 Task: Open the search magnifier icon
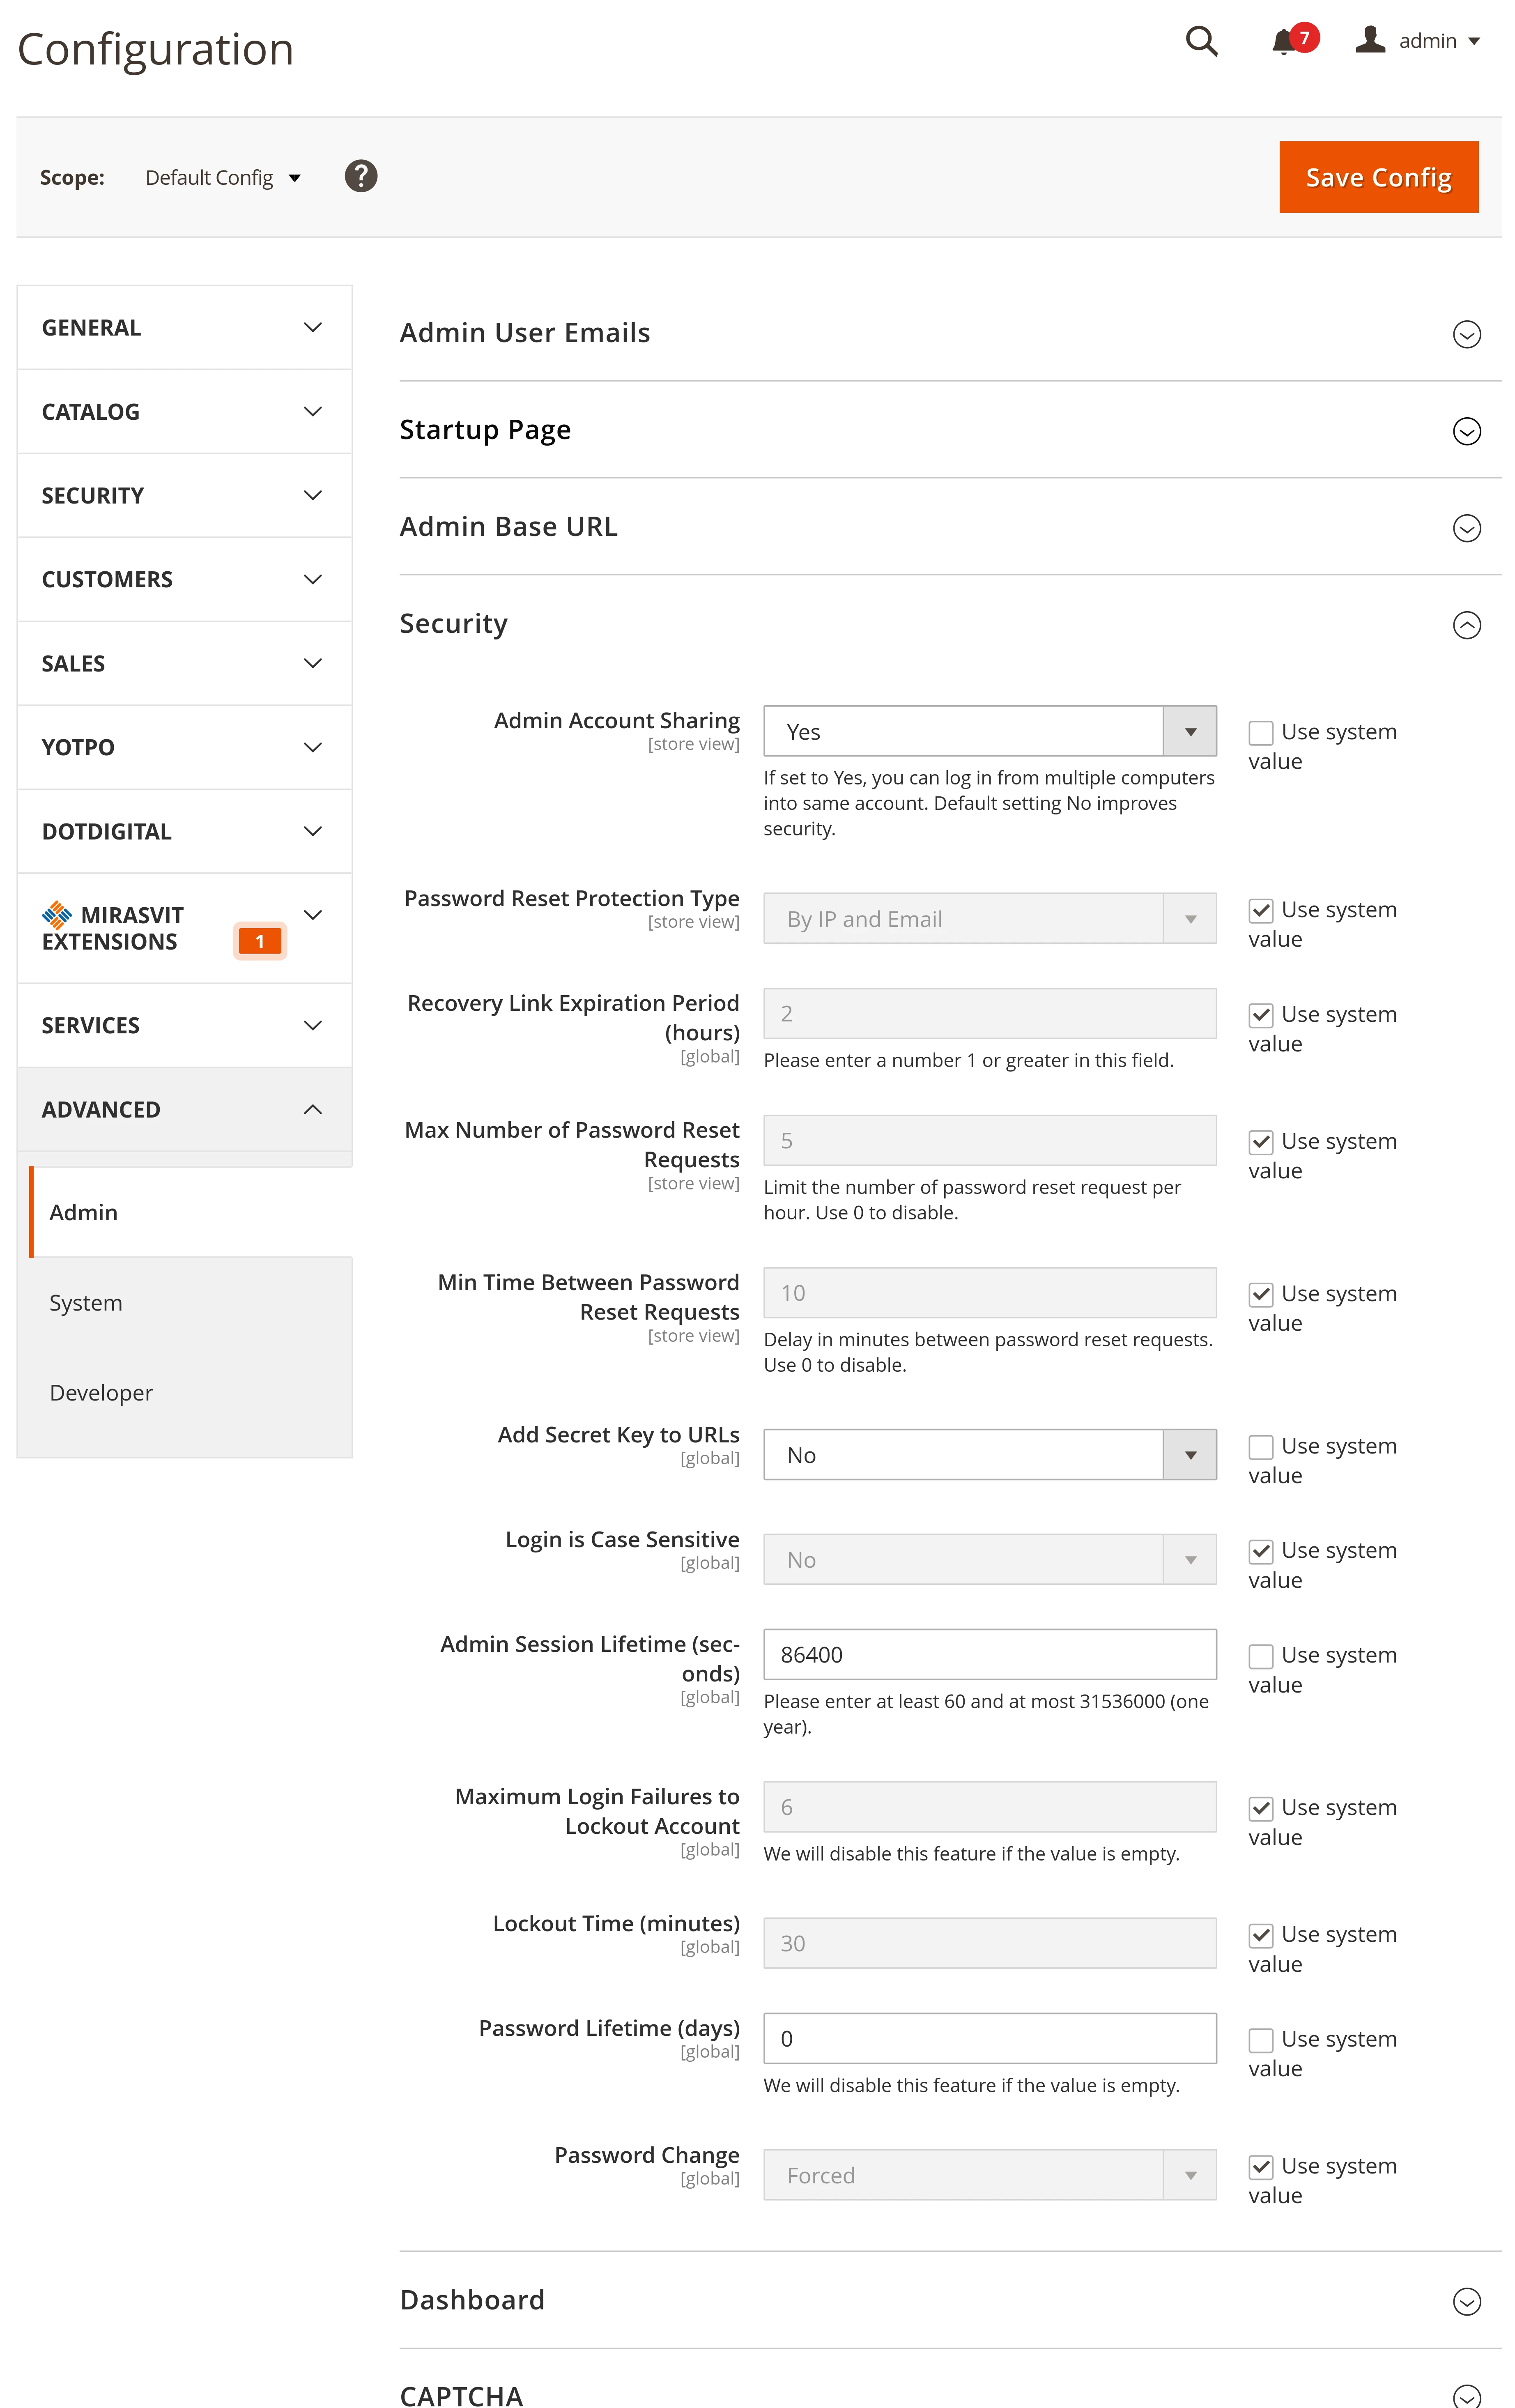pyautogui.click(x=1201, y=41)
